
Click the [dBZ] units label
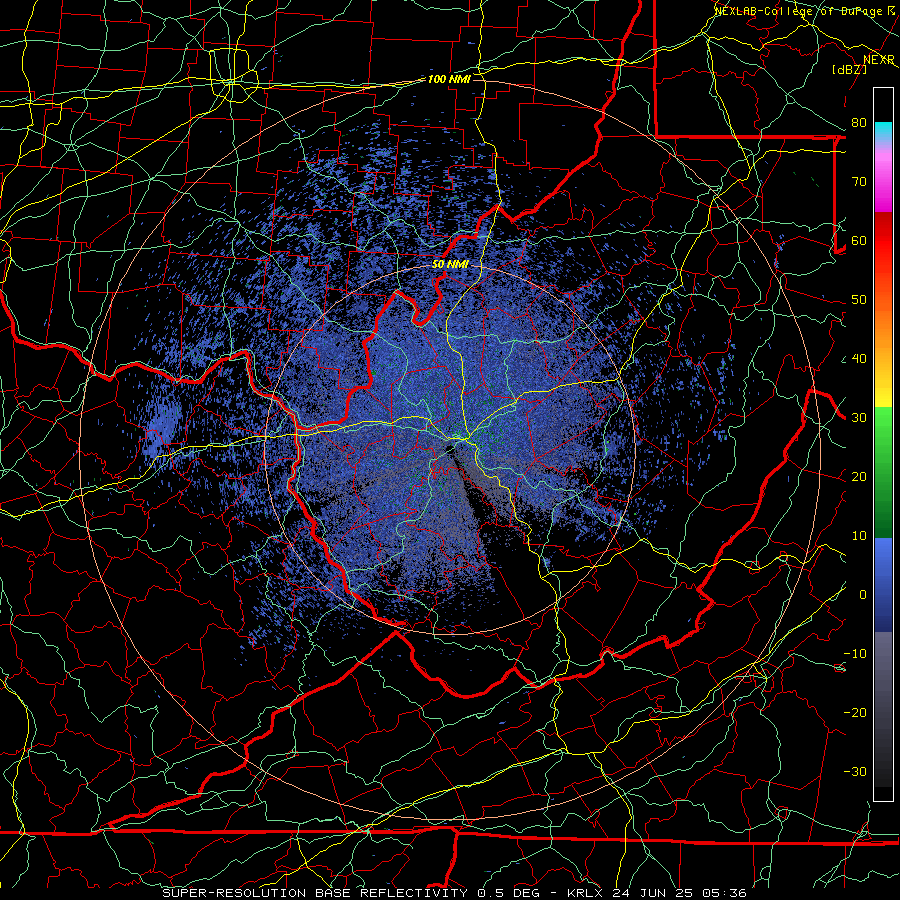click(x=849, y=69)
